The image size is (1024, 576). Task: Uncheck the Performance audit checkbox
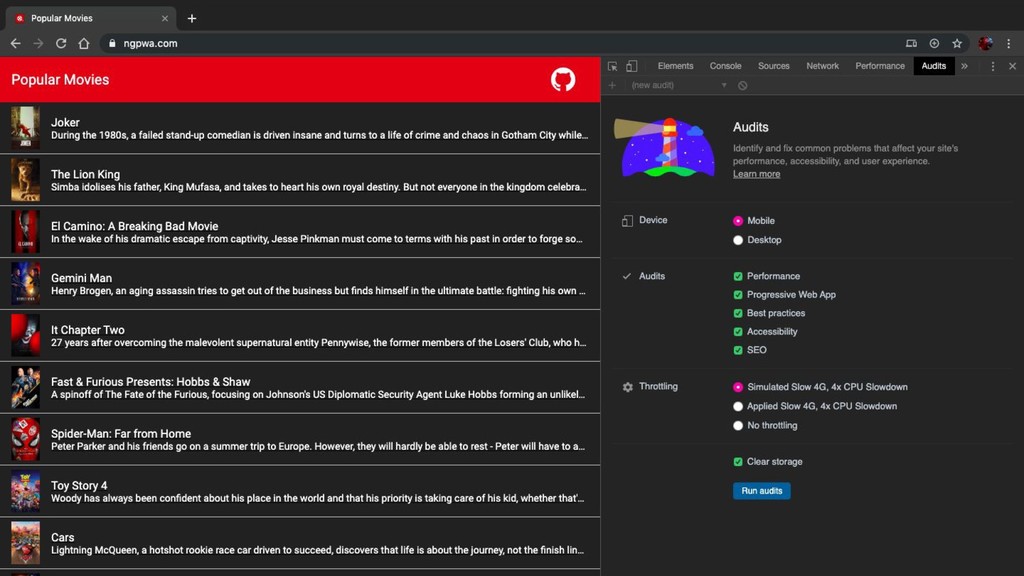click(738, 276)
